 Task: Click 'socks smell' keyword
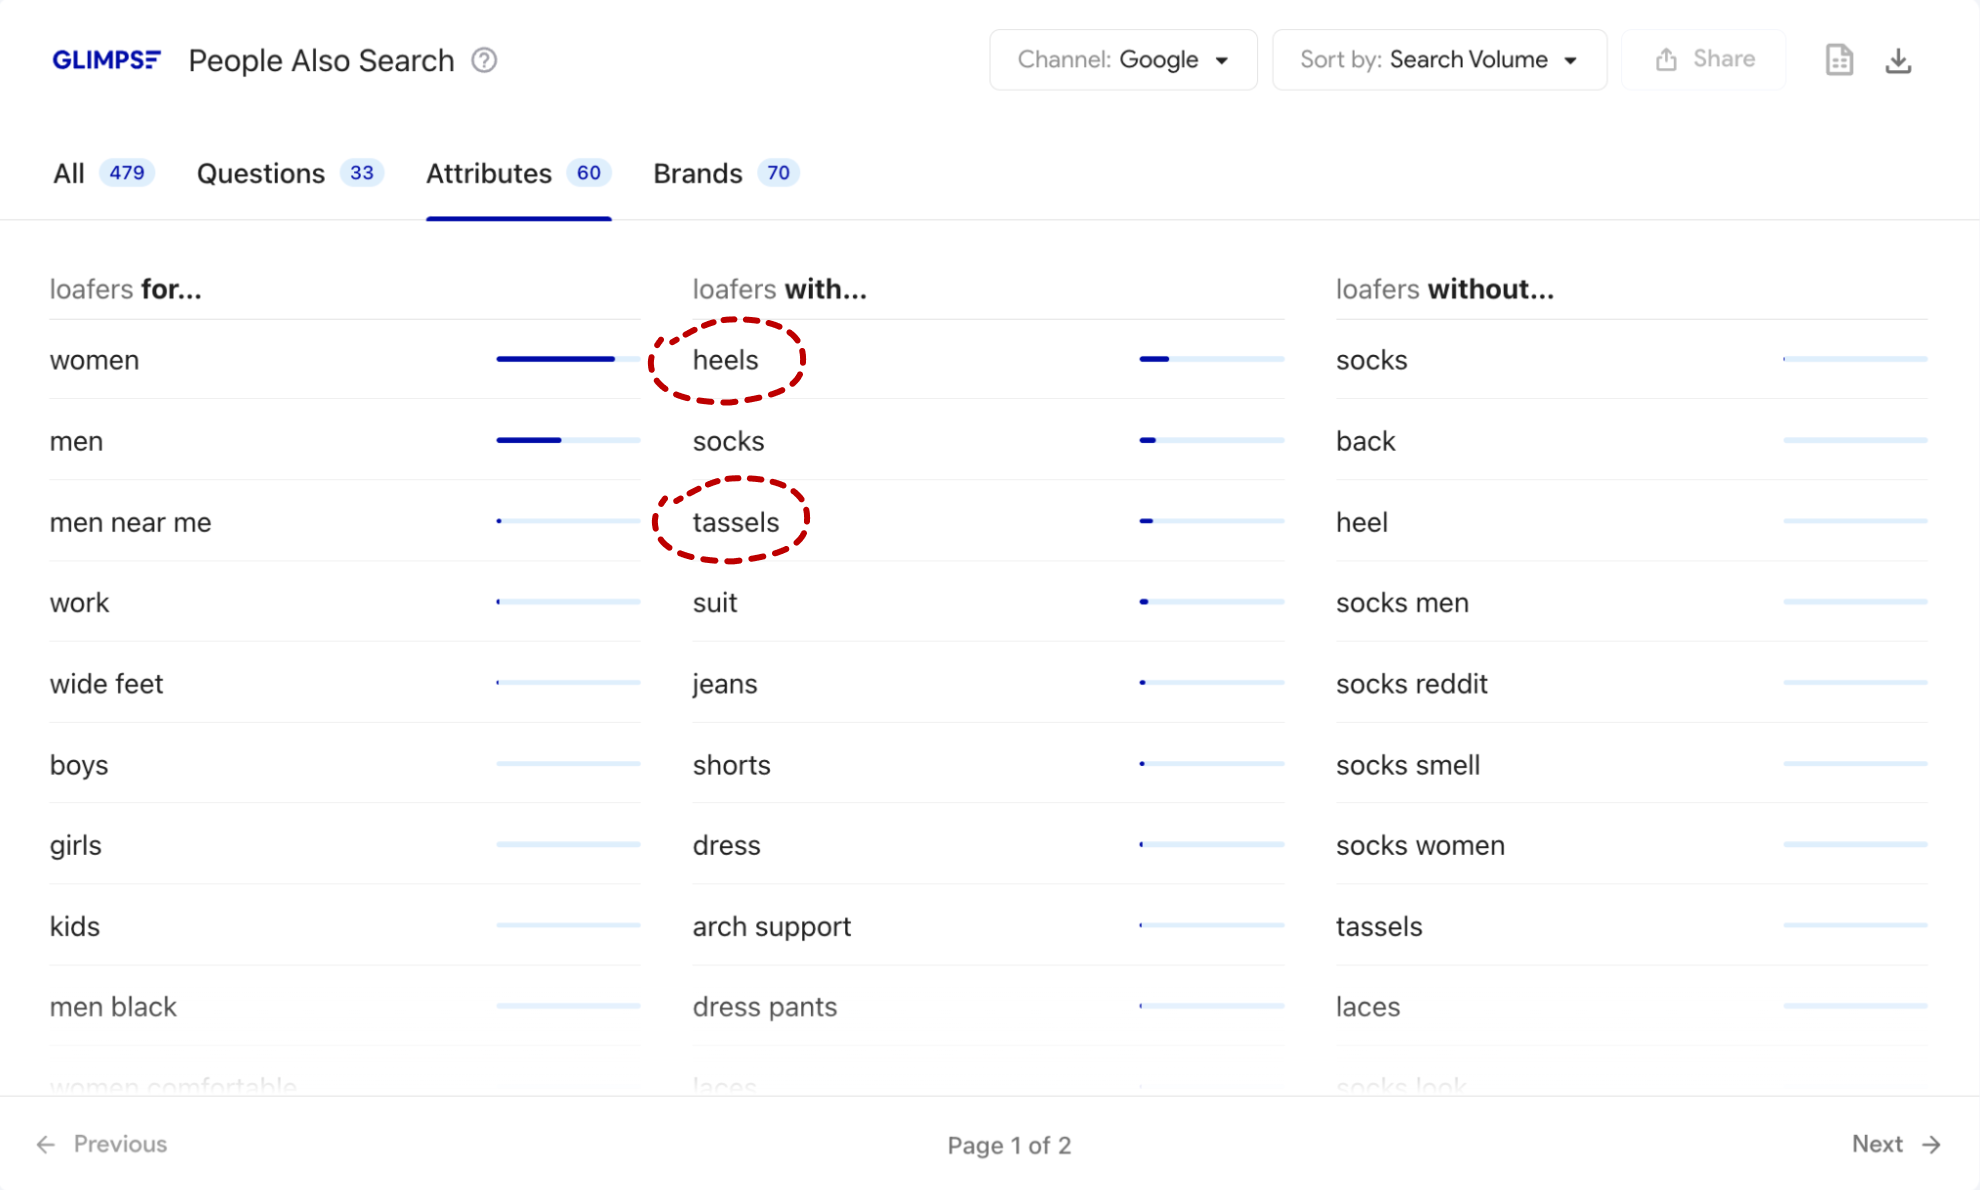tap(1408, 765)
